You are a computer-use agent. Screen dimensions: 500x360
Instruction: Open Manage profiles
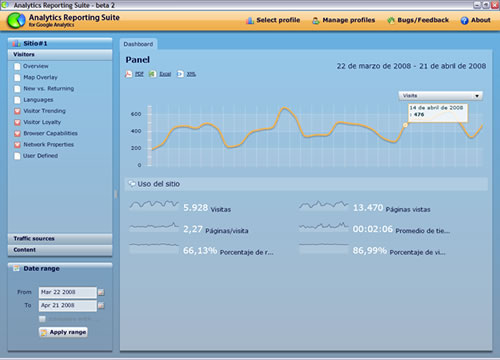343,20
